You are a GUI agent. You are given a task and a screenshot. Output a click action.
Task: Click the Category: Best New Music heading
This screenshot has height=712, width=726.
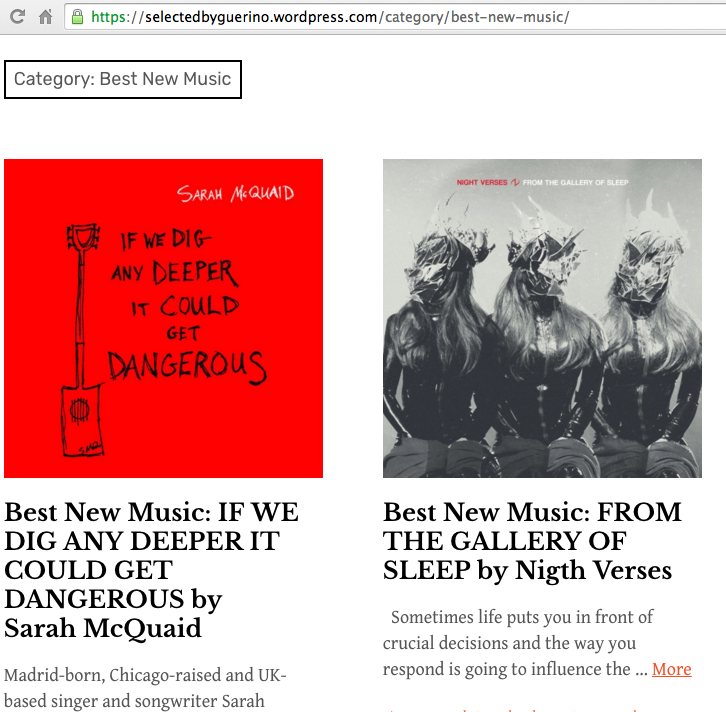(x=123, y=79)
